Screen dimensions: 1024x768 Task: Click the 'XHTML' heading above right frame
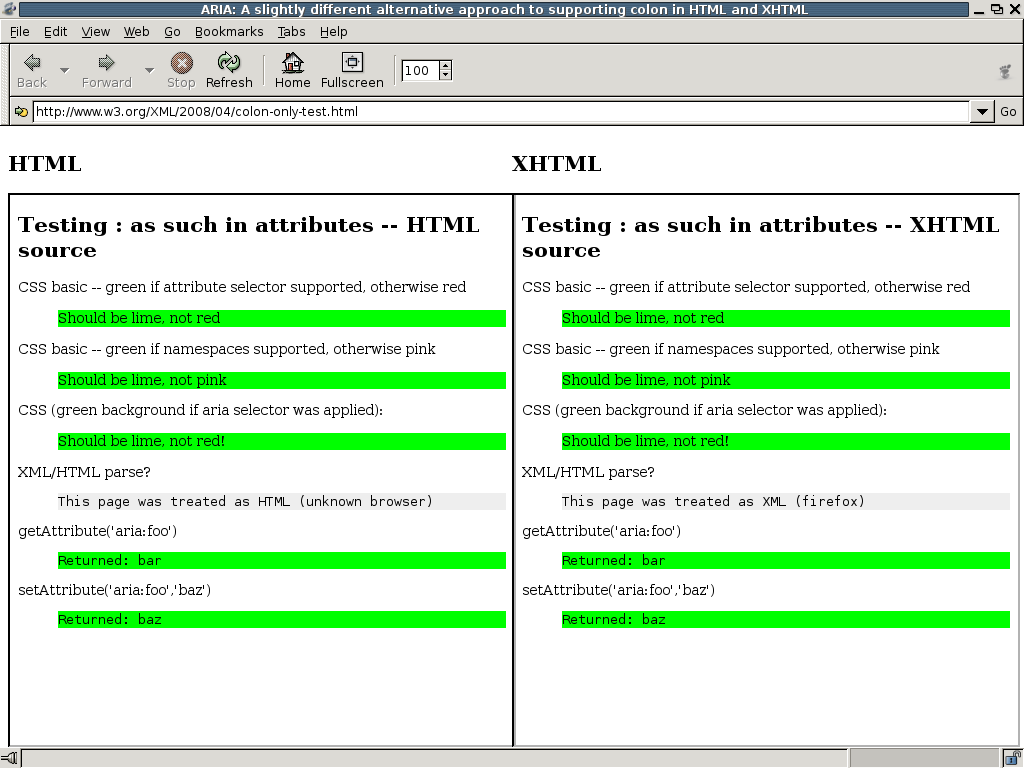[556, 163]
